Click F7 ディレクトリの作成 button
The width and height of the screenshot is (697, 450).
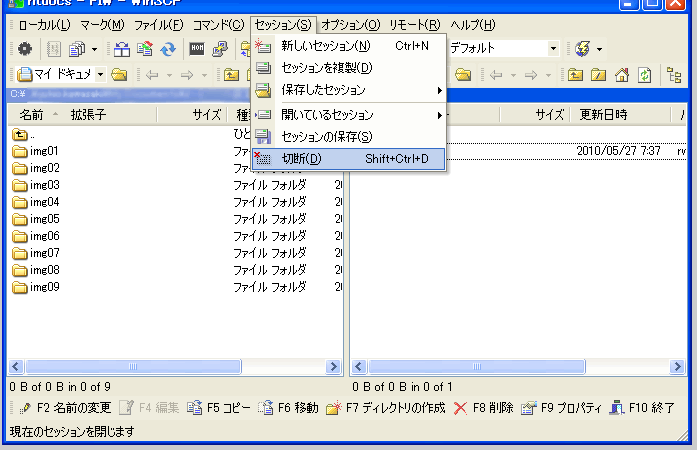[385, 408]
